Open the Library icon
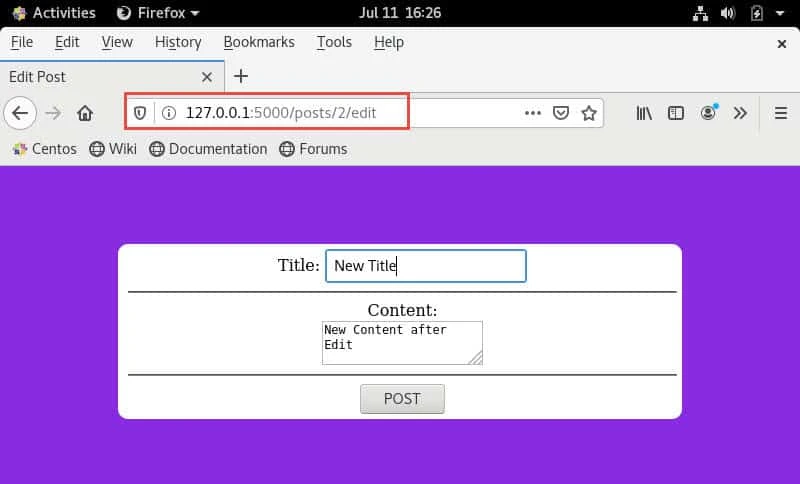This screenshot has height=484, width=800. [644, 113]
